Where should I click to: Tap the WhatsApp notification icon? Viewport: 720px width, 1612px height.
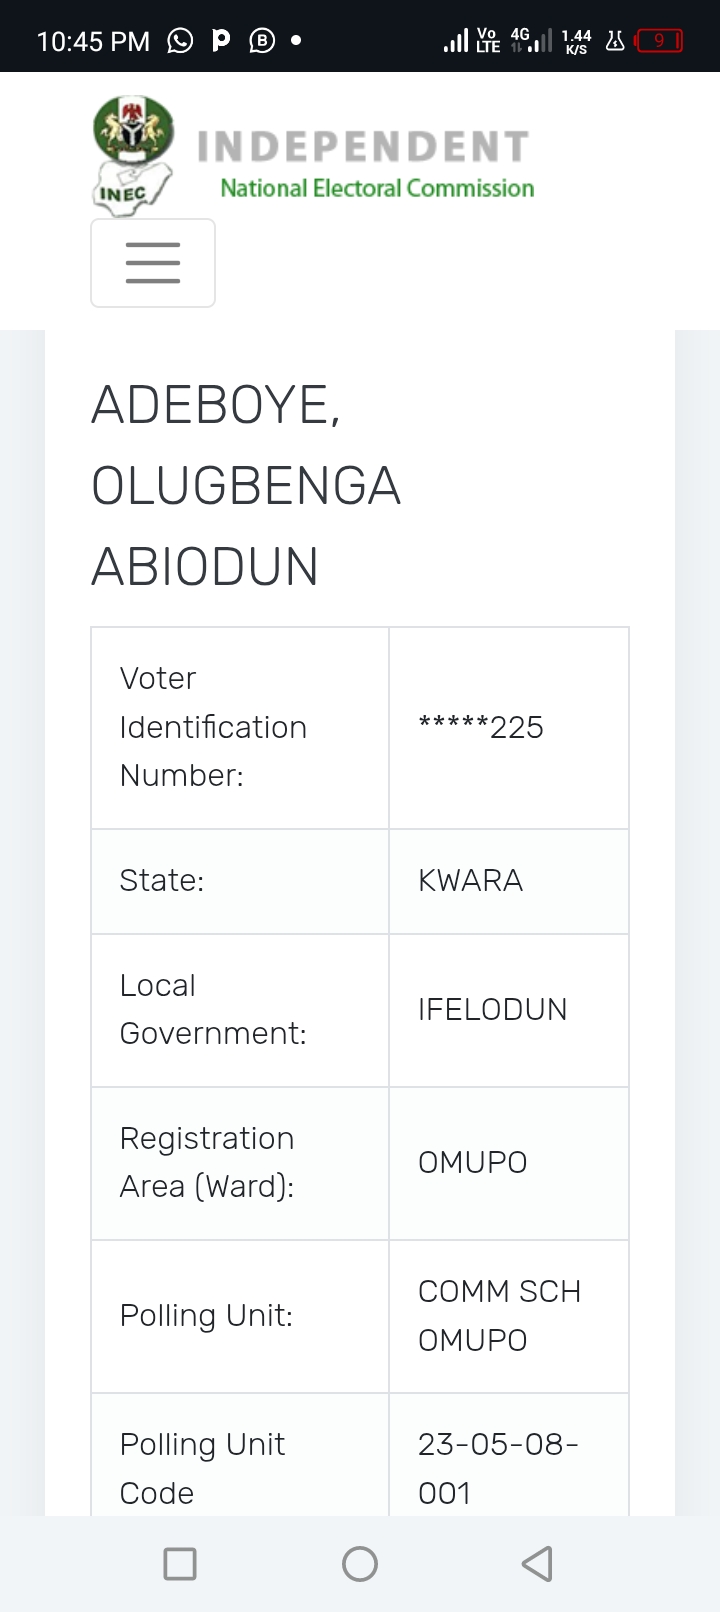coord(180,40)
